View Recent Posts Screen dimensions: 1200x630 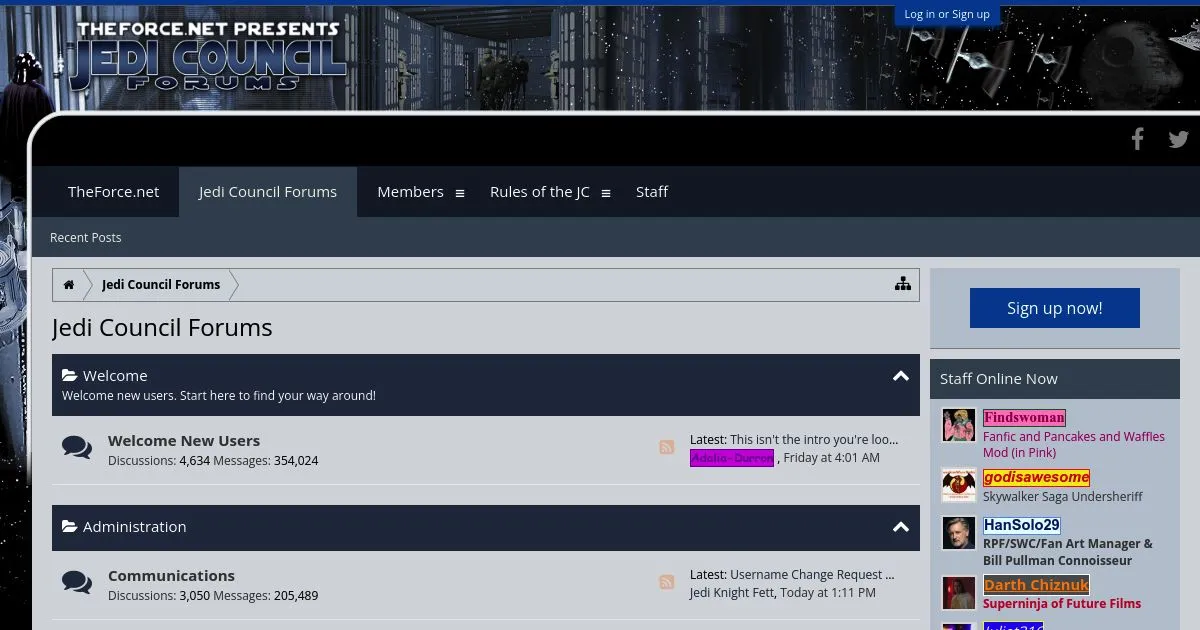pyautogui.click(x=86, y=238)
